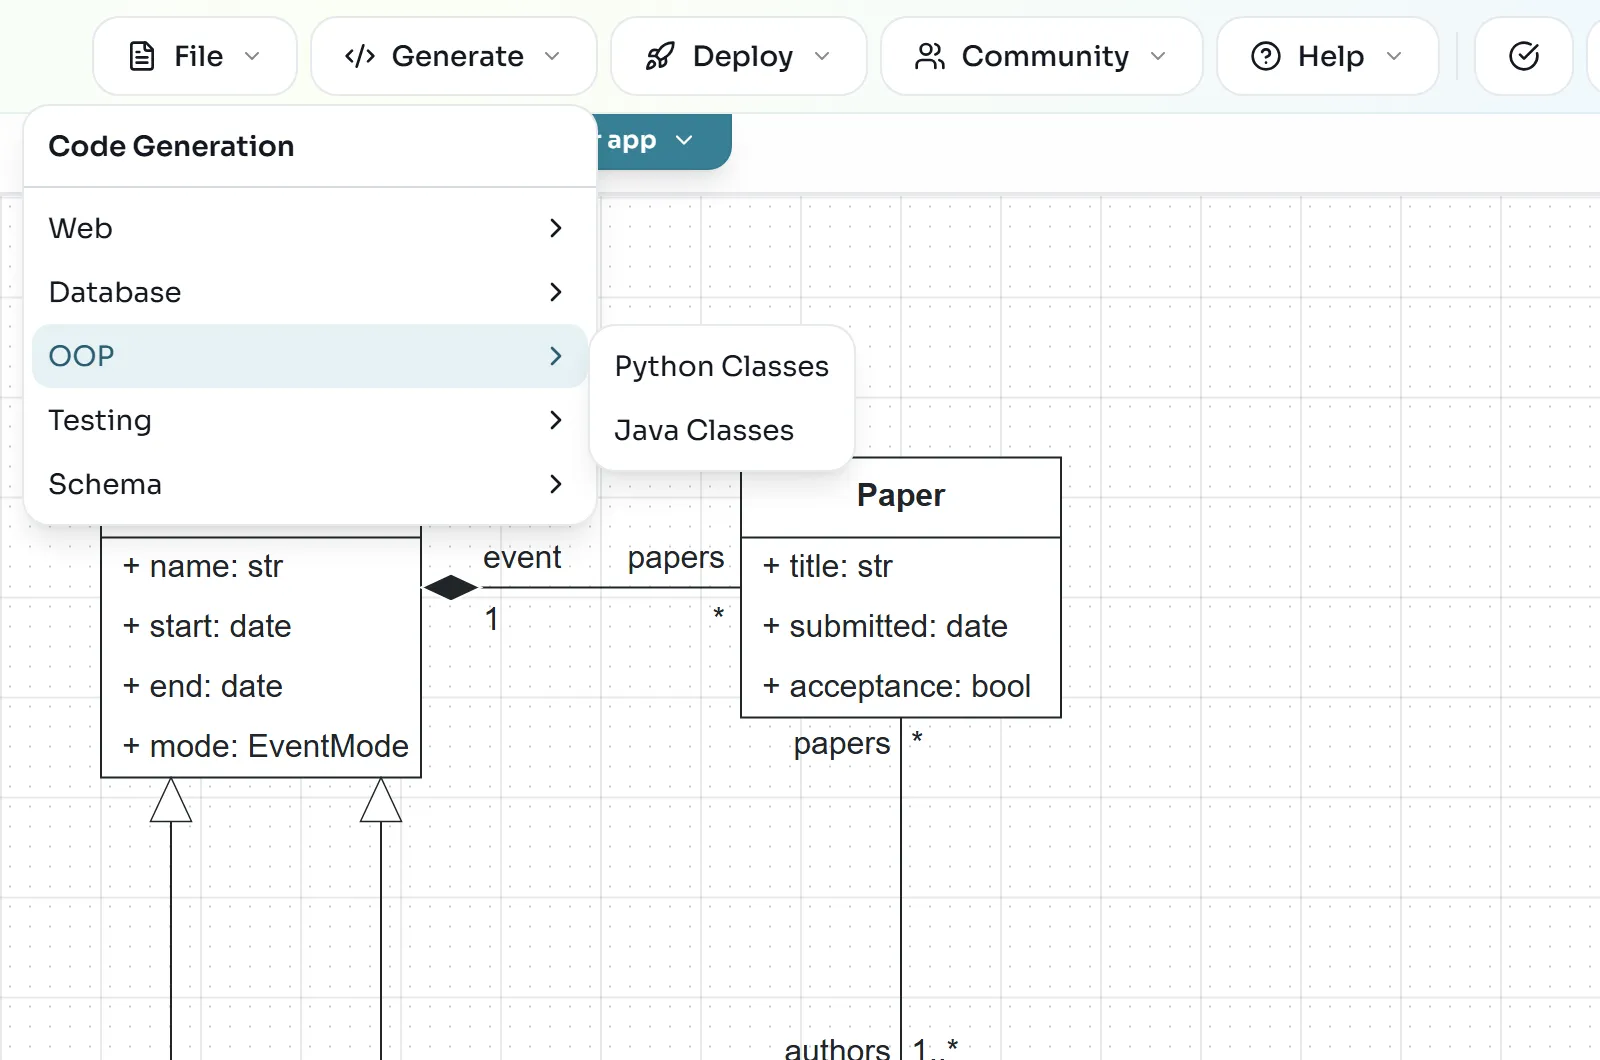Select the '+ submitted: date' attribute
Viewport: 1600px width, 1060px height.
click(885, 627)
